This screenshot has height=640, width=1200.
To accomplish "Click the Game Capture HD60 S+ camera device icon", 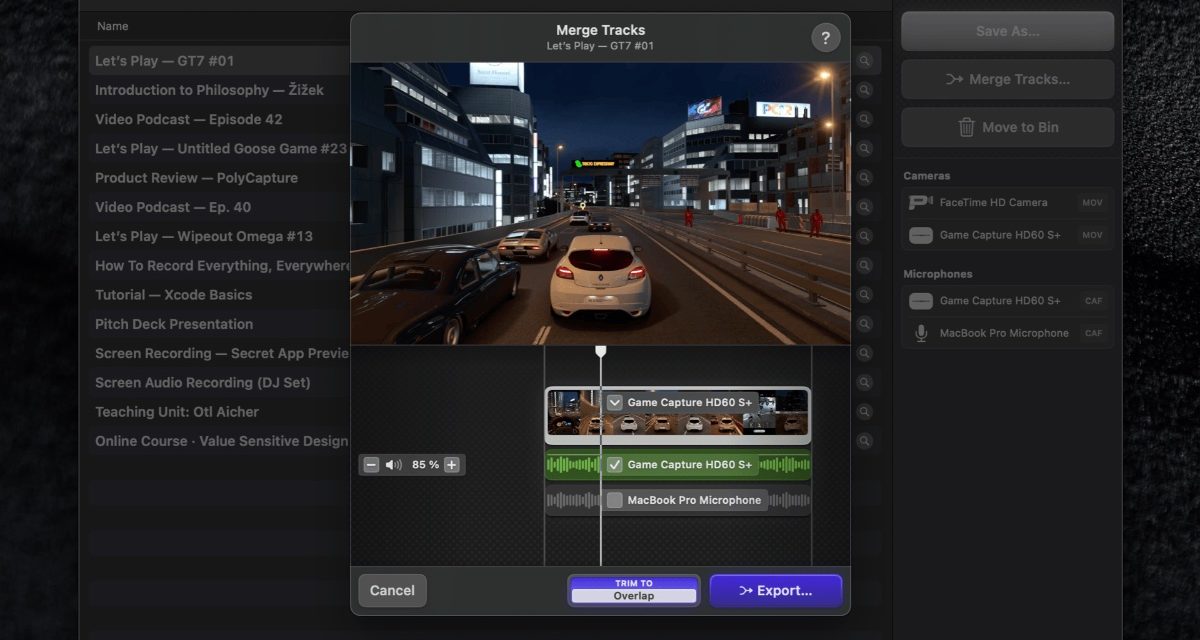I will pyautogui.click(x=920, y=236).
